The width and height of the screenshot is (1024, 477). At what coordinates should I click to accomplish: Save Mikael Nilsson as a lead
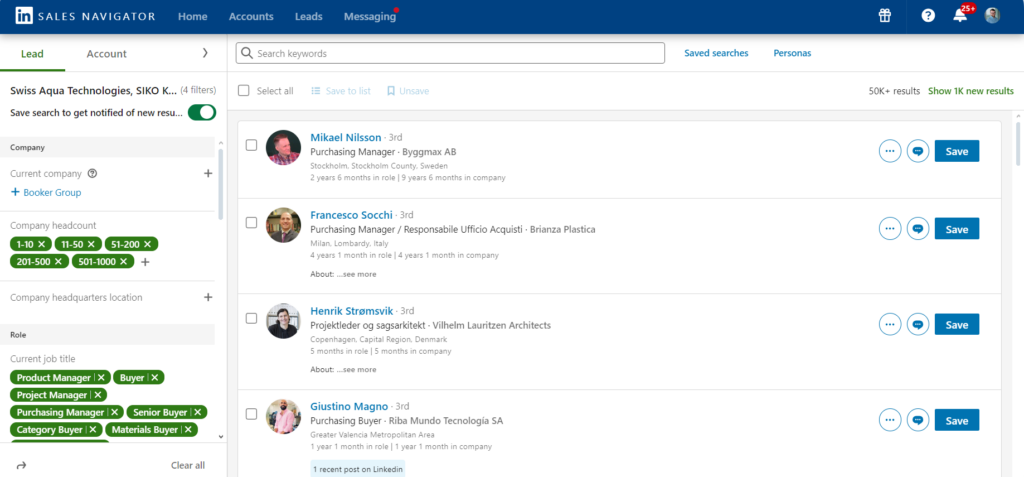957,151
